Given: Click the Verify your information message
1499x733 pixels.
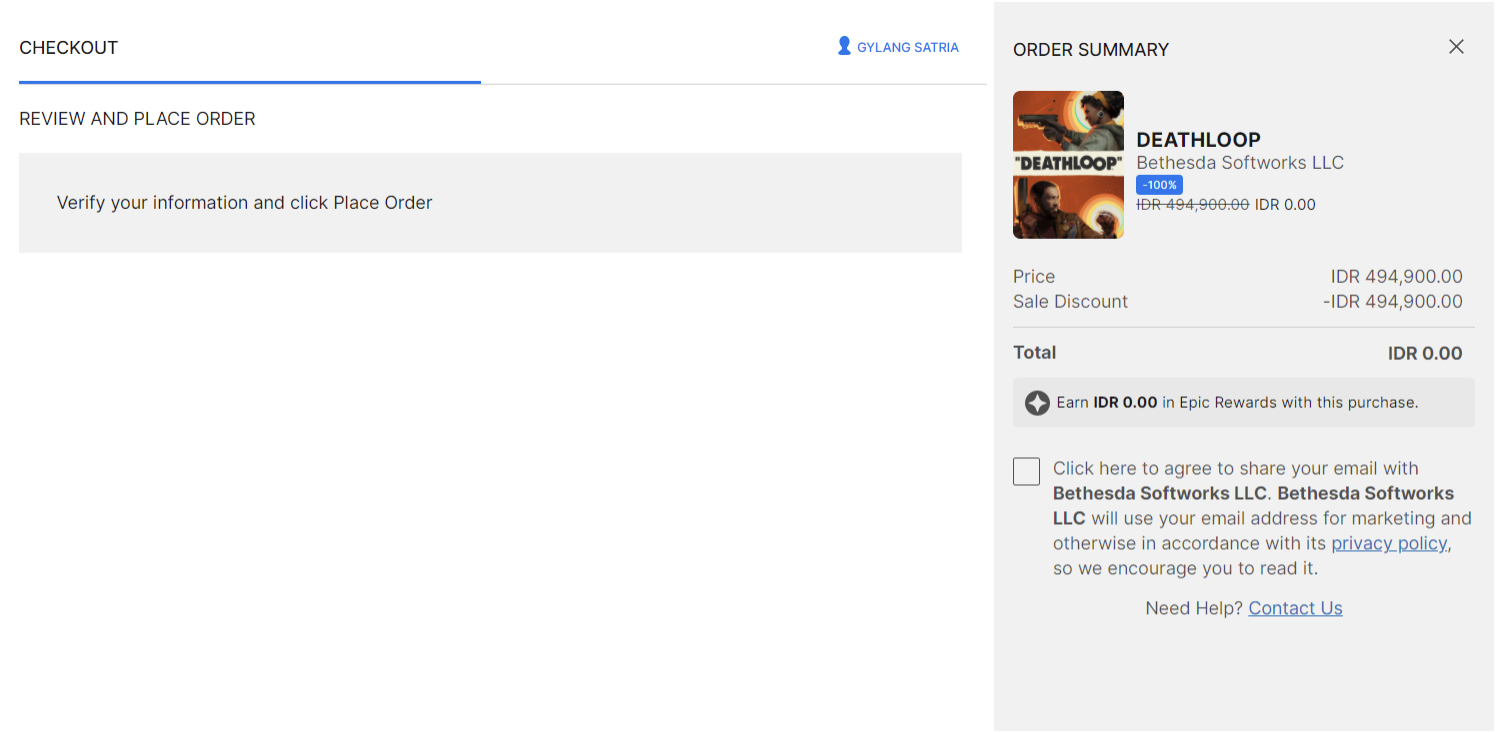Looking at the screenshot, I should pyautogui.click(x=244, y=203).
